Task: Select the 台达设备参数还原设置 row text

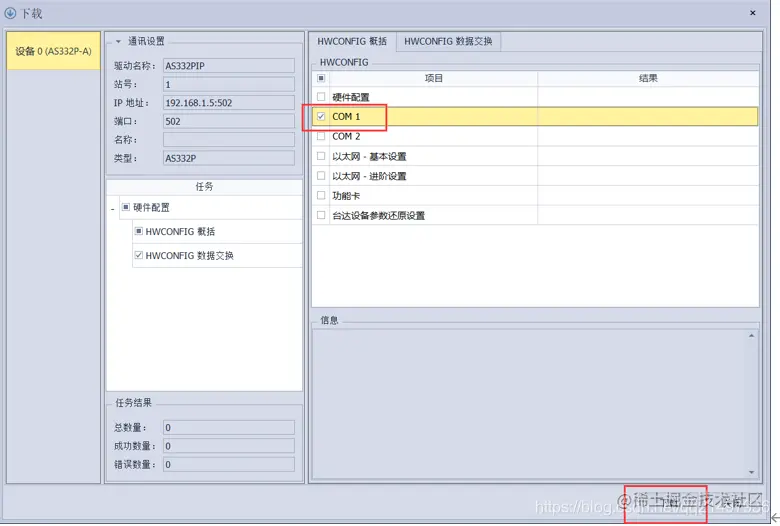Action: pos(379,215)
